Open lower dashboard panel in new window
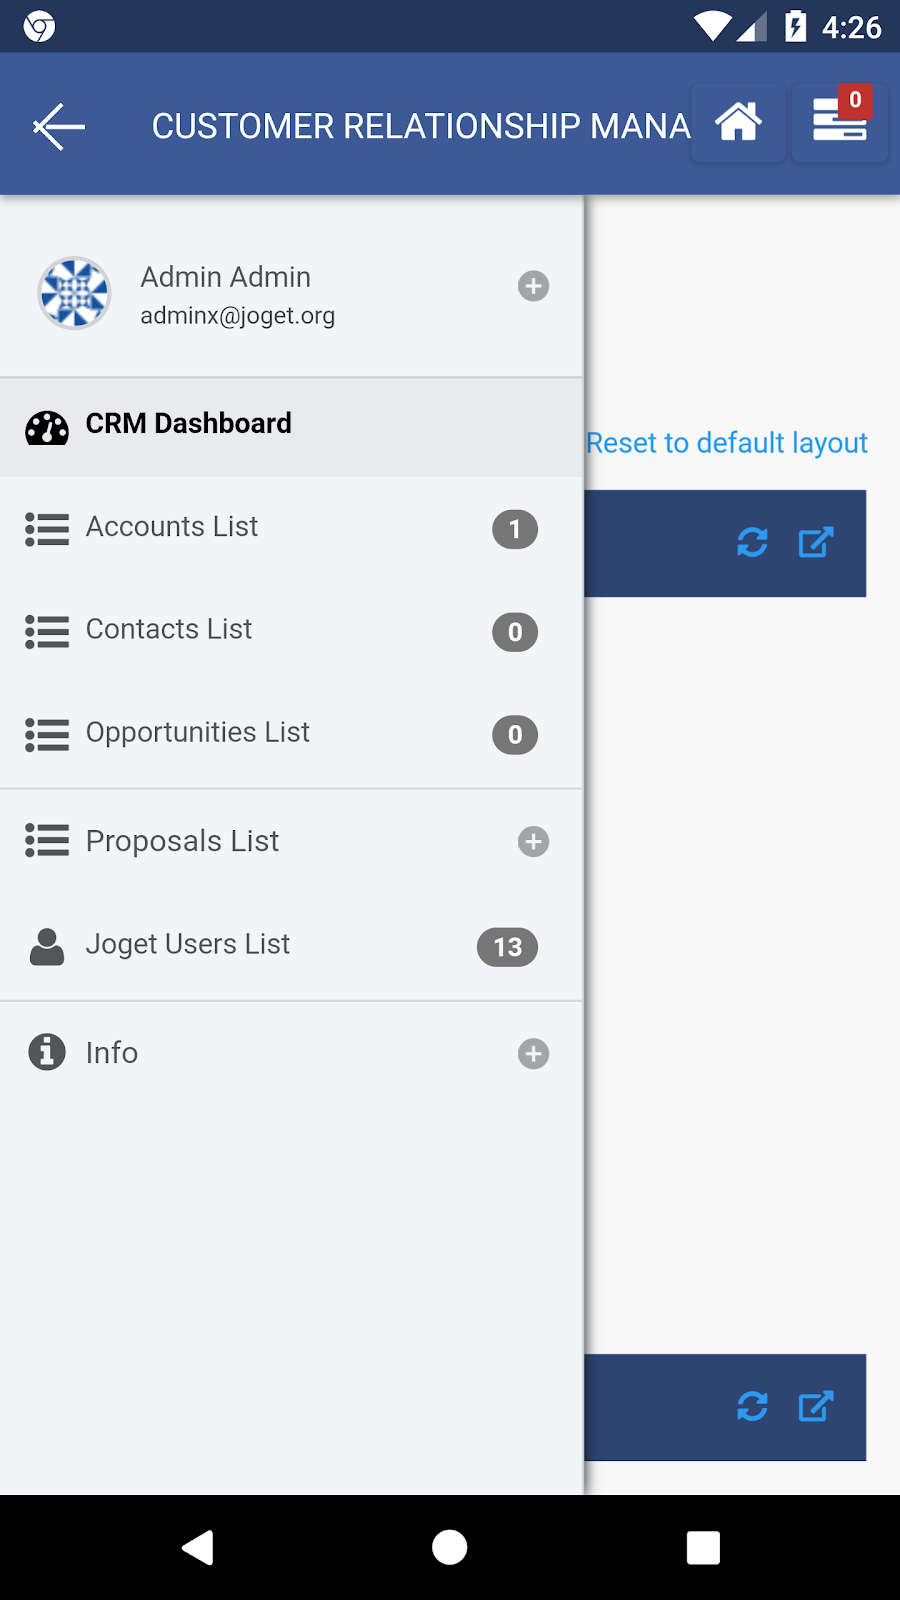 [816, 1407]
